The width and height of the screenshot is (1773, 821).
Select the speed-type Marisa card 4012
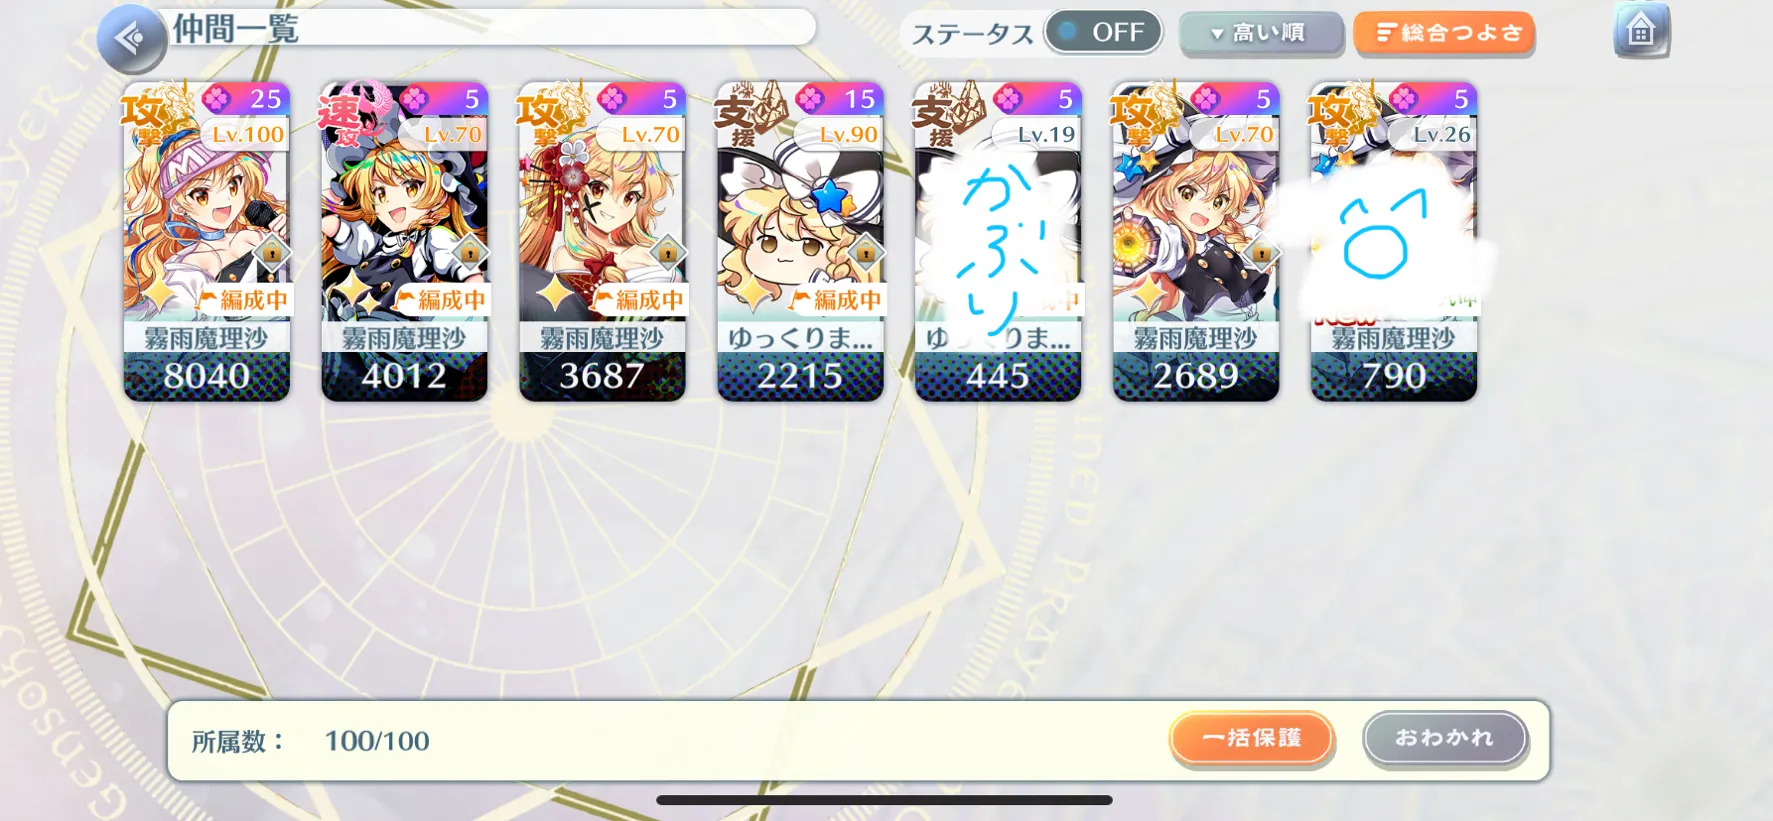tap(404, 242)
